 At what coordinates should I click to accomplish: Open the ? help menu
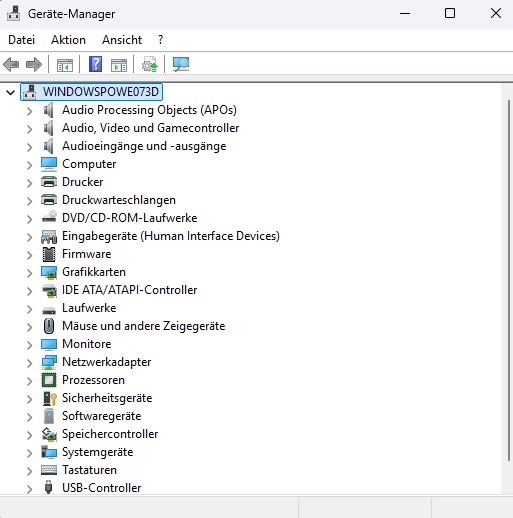pos(161,40)
